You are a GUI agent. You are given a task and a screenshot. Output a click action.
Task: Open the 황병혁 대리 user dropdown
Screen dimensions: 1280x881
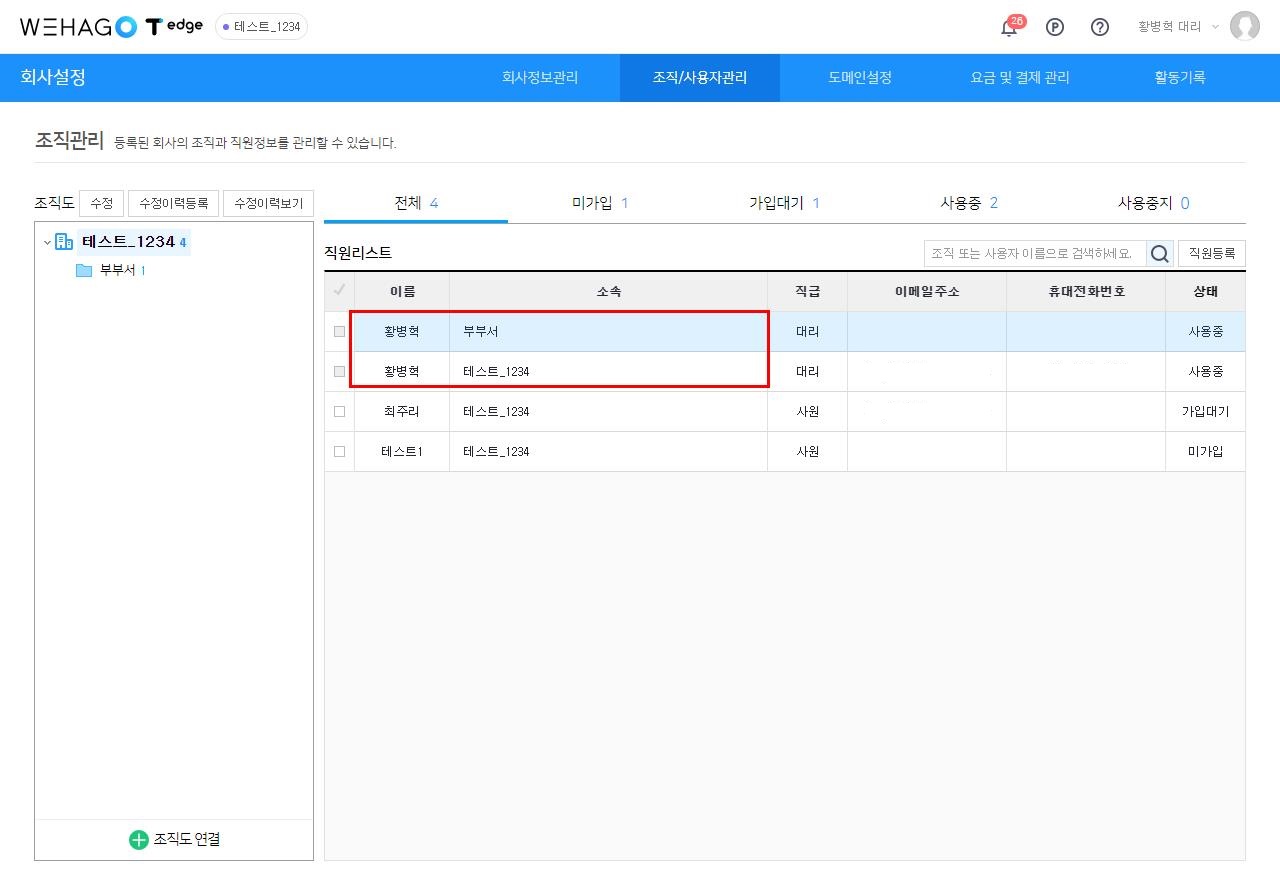[1178, 27]
